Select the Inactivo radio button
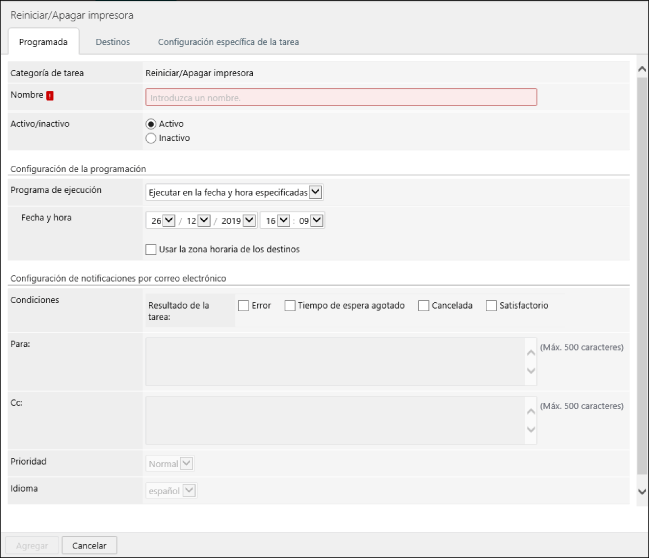This screenshot has width=649, height=558. [152, 138]
